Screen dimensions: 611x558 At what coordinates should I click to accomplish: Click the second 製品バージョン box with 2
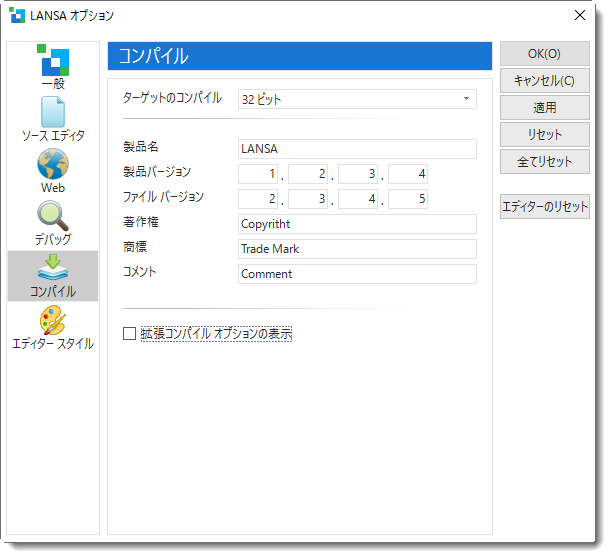[x=308, y=174]
